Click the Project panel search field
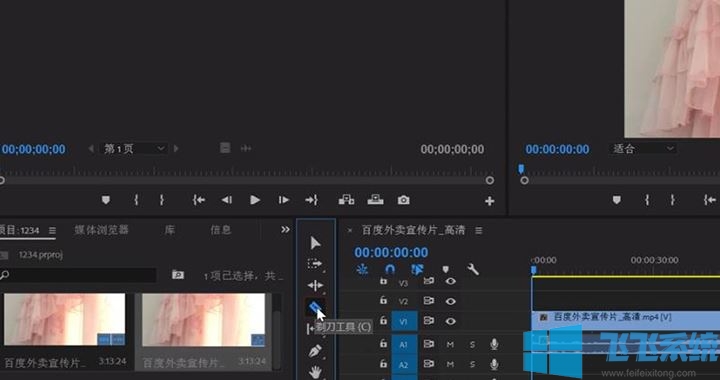 [x=78, y=275]
